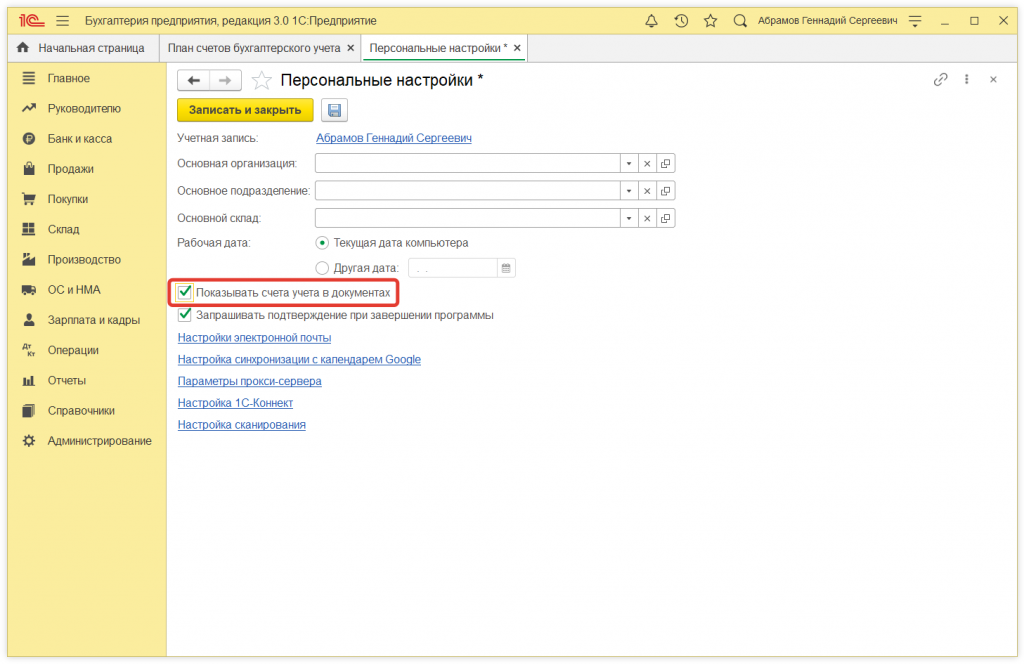Open history clock icon
The width and height of the screenshot is (1024, 664).
pos(681,21)
